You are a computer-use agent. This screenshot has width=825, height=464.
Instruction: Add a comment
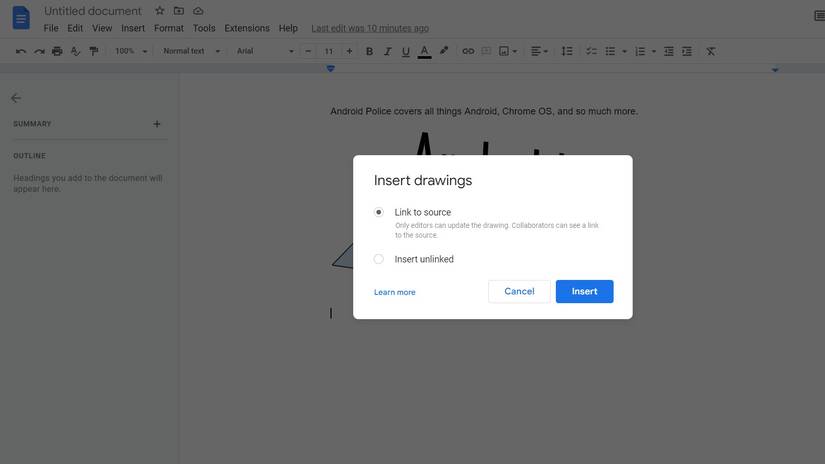point(486,51)
